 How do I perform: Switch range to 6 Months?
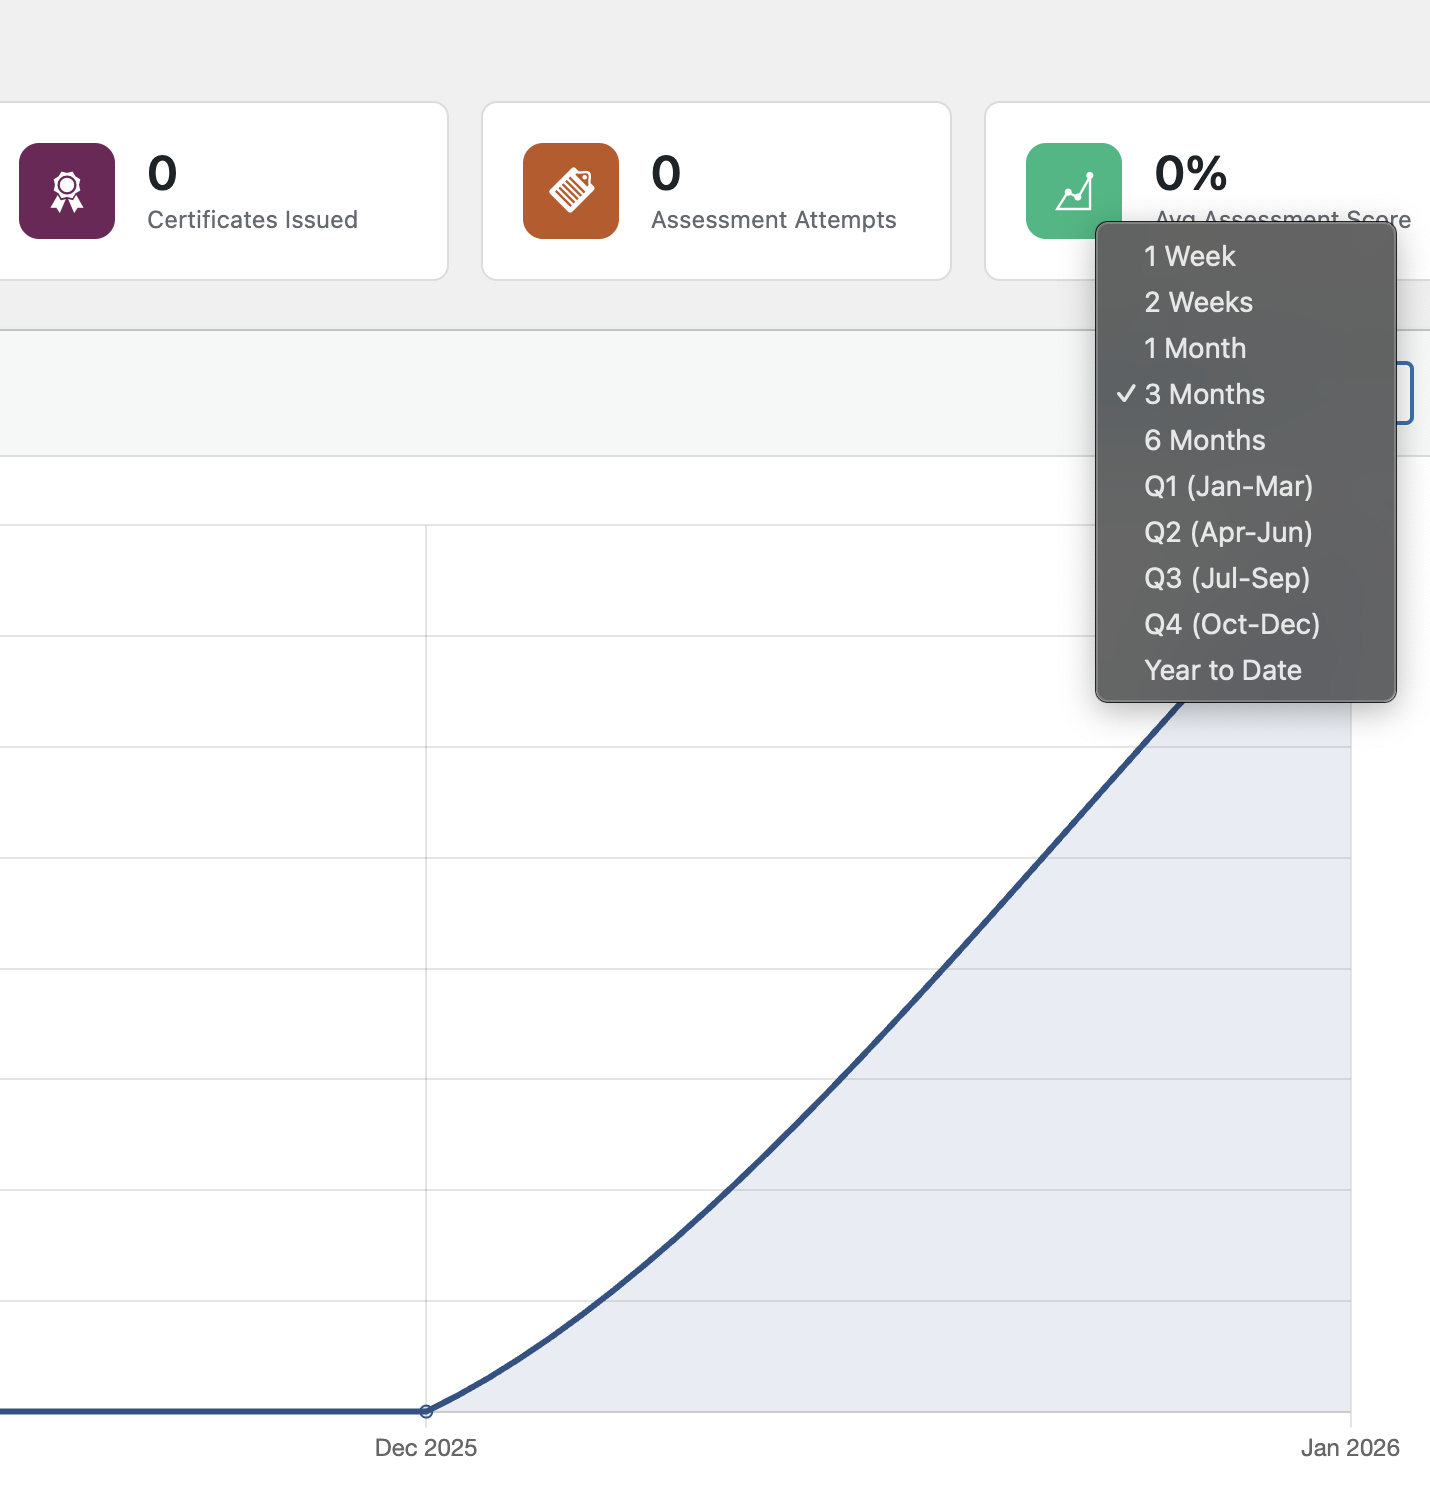(x=1204, y=441)
